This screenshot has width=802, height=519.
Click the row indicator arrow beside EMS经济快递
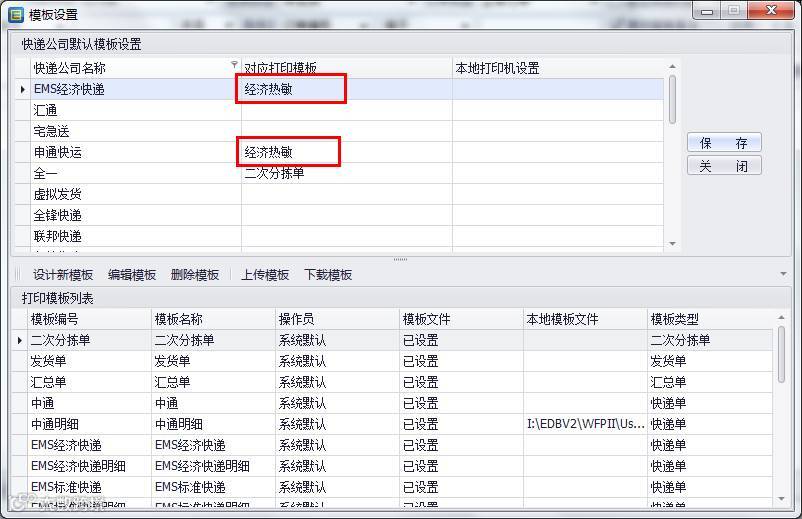pos(23,89)
